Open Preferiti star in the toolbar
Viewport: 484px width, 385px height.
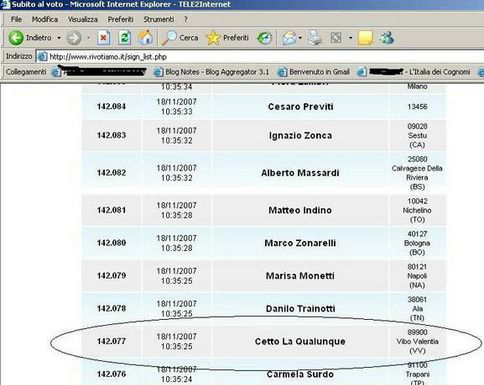(x=227, y=38)
